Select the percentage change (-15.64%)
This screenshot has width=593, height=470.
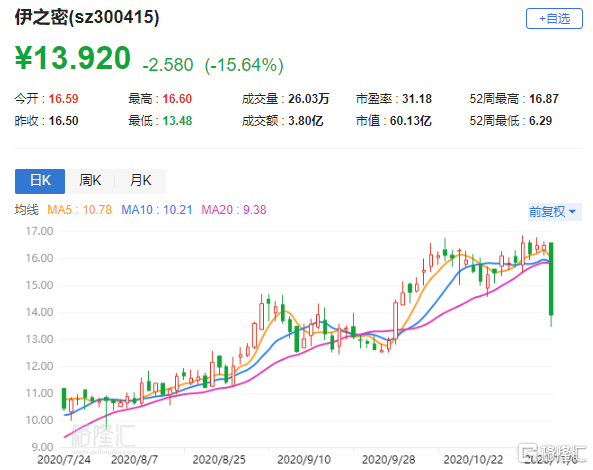coord(244,65)
